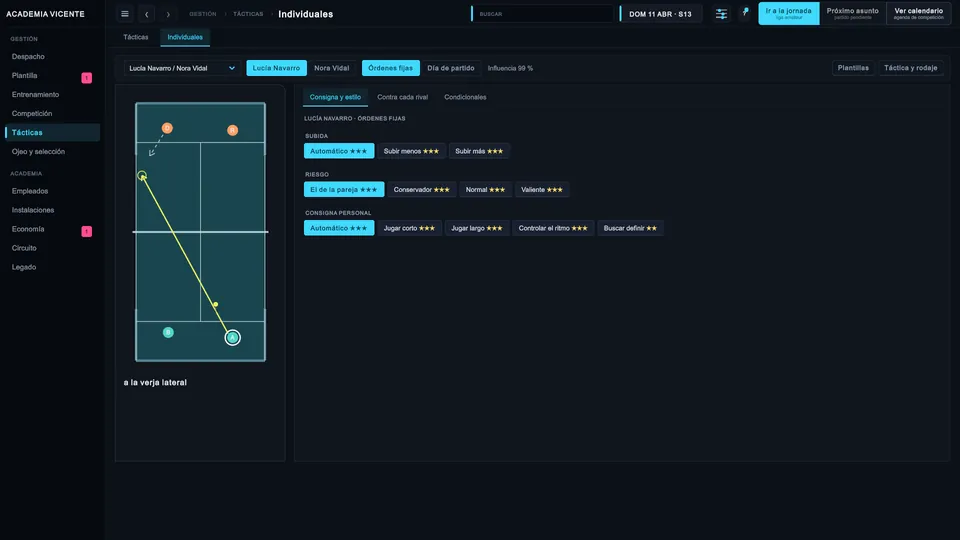960x540 pixels.
Task: Open Ojeo y selección in sidebar
Action: [x=53, y=151]
